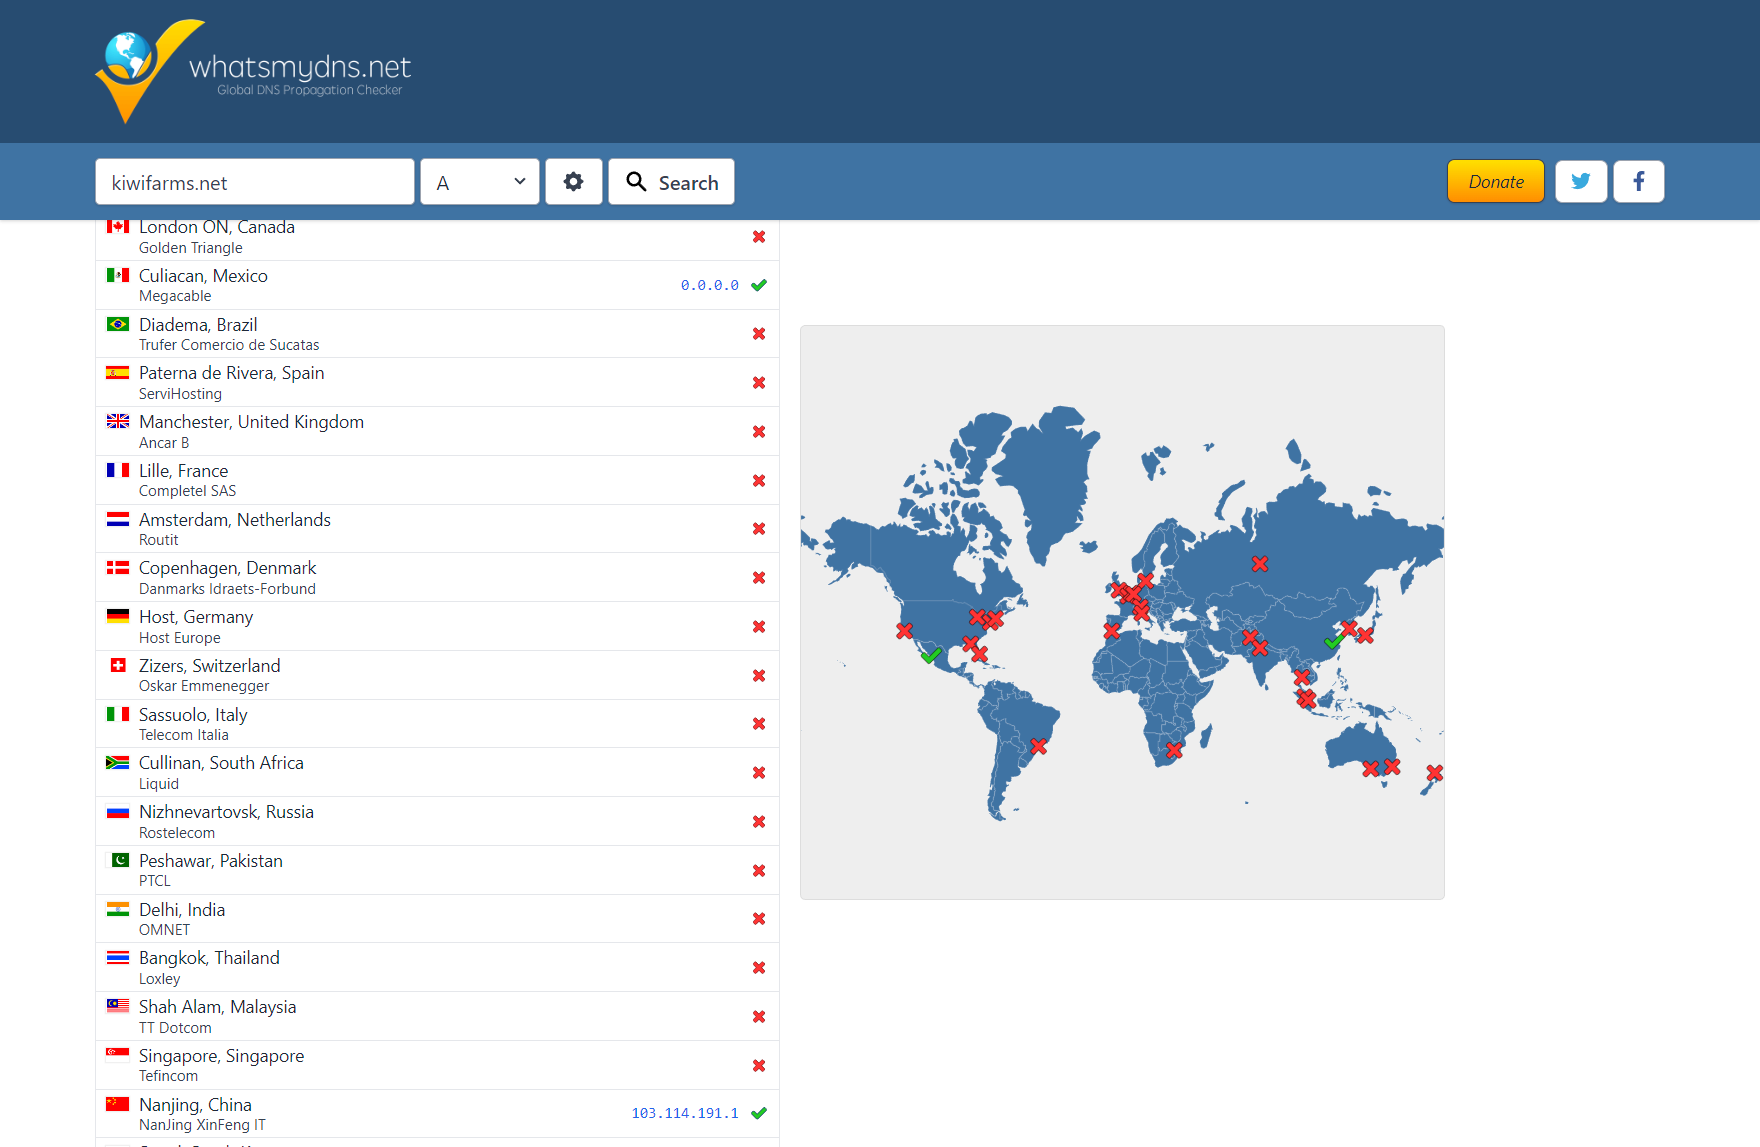Screen dimensions: 1760x1147
Task: Click the Telecom Italia provider text
Action: (x=184, y=735)
